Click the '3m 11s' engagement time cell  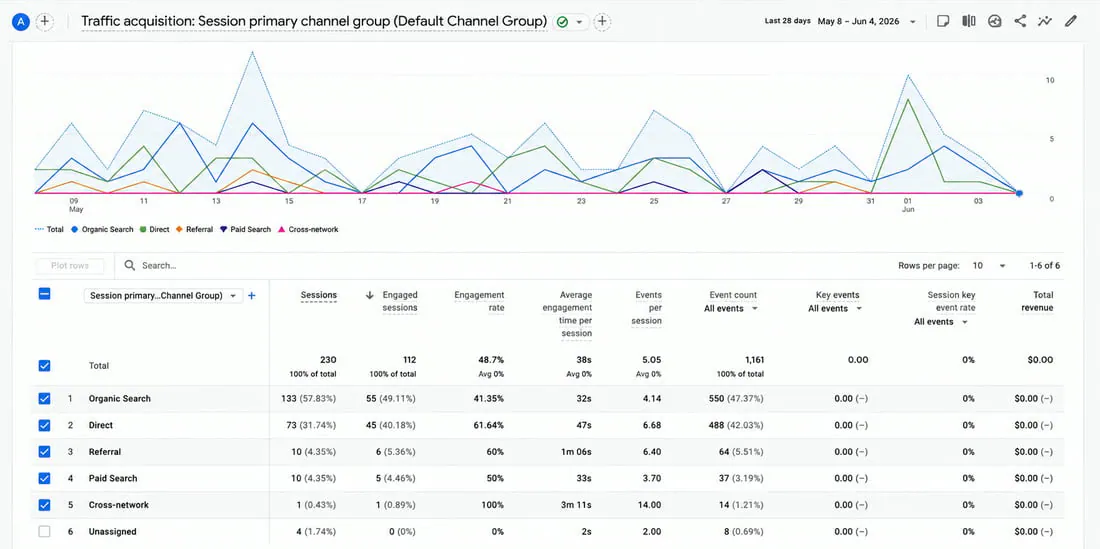click(577, 505)
